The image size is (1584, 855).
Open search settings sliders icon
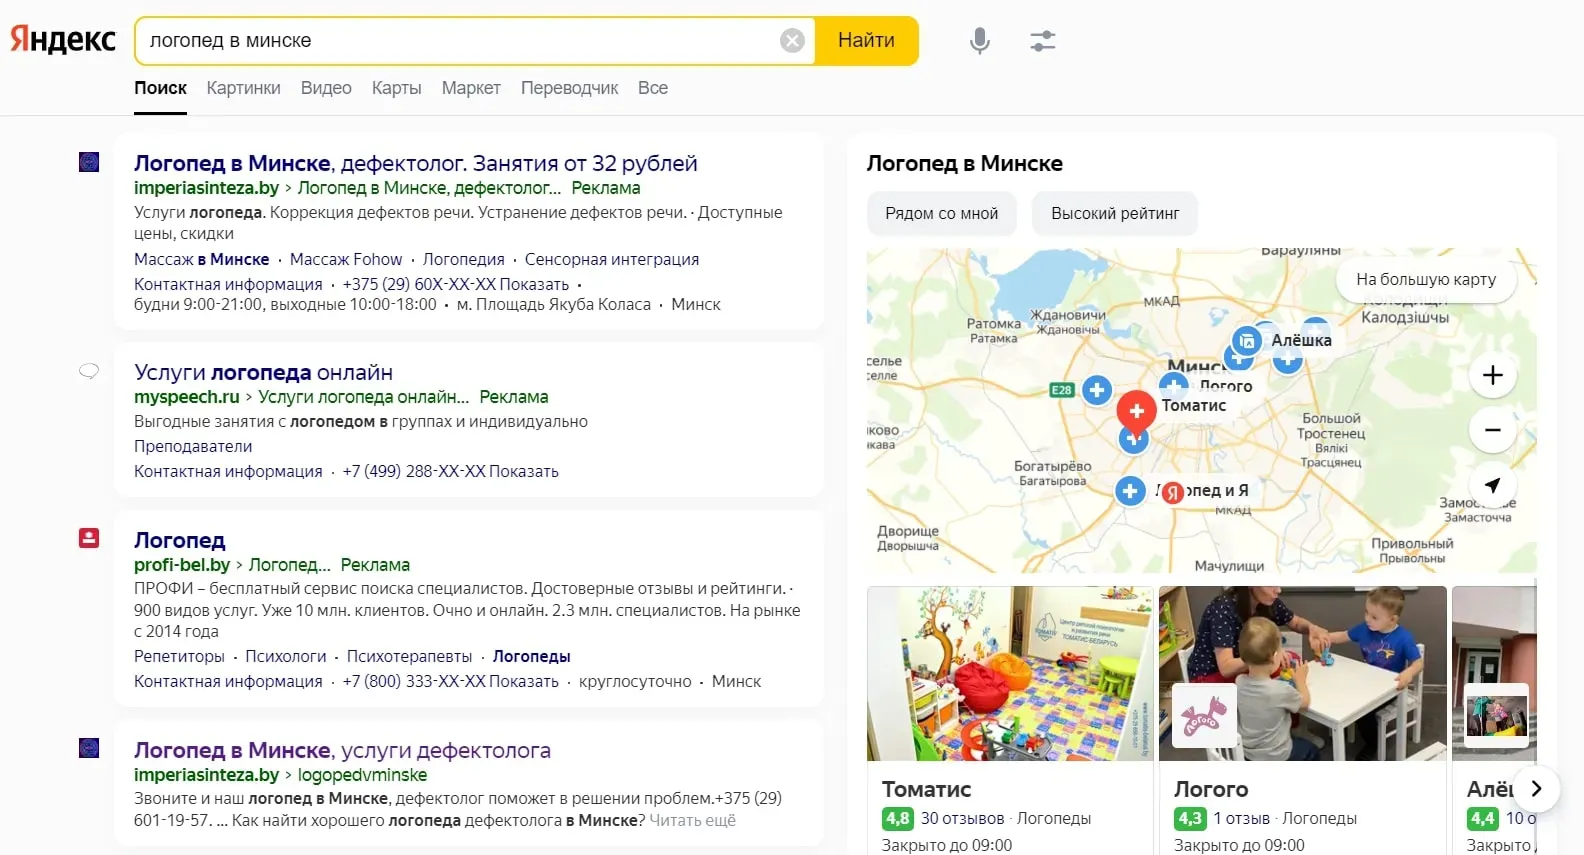pos(1043,41)
